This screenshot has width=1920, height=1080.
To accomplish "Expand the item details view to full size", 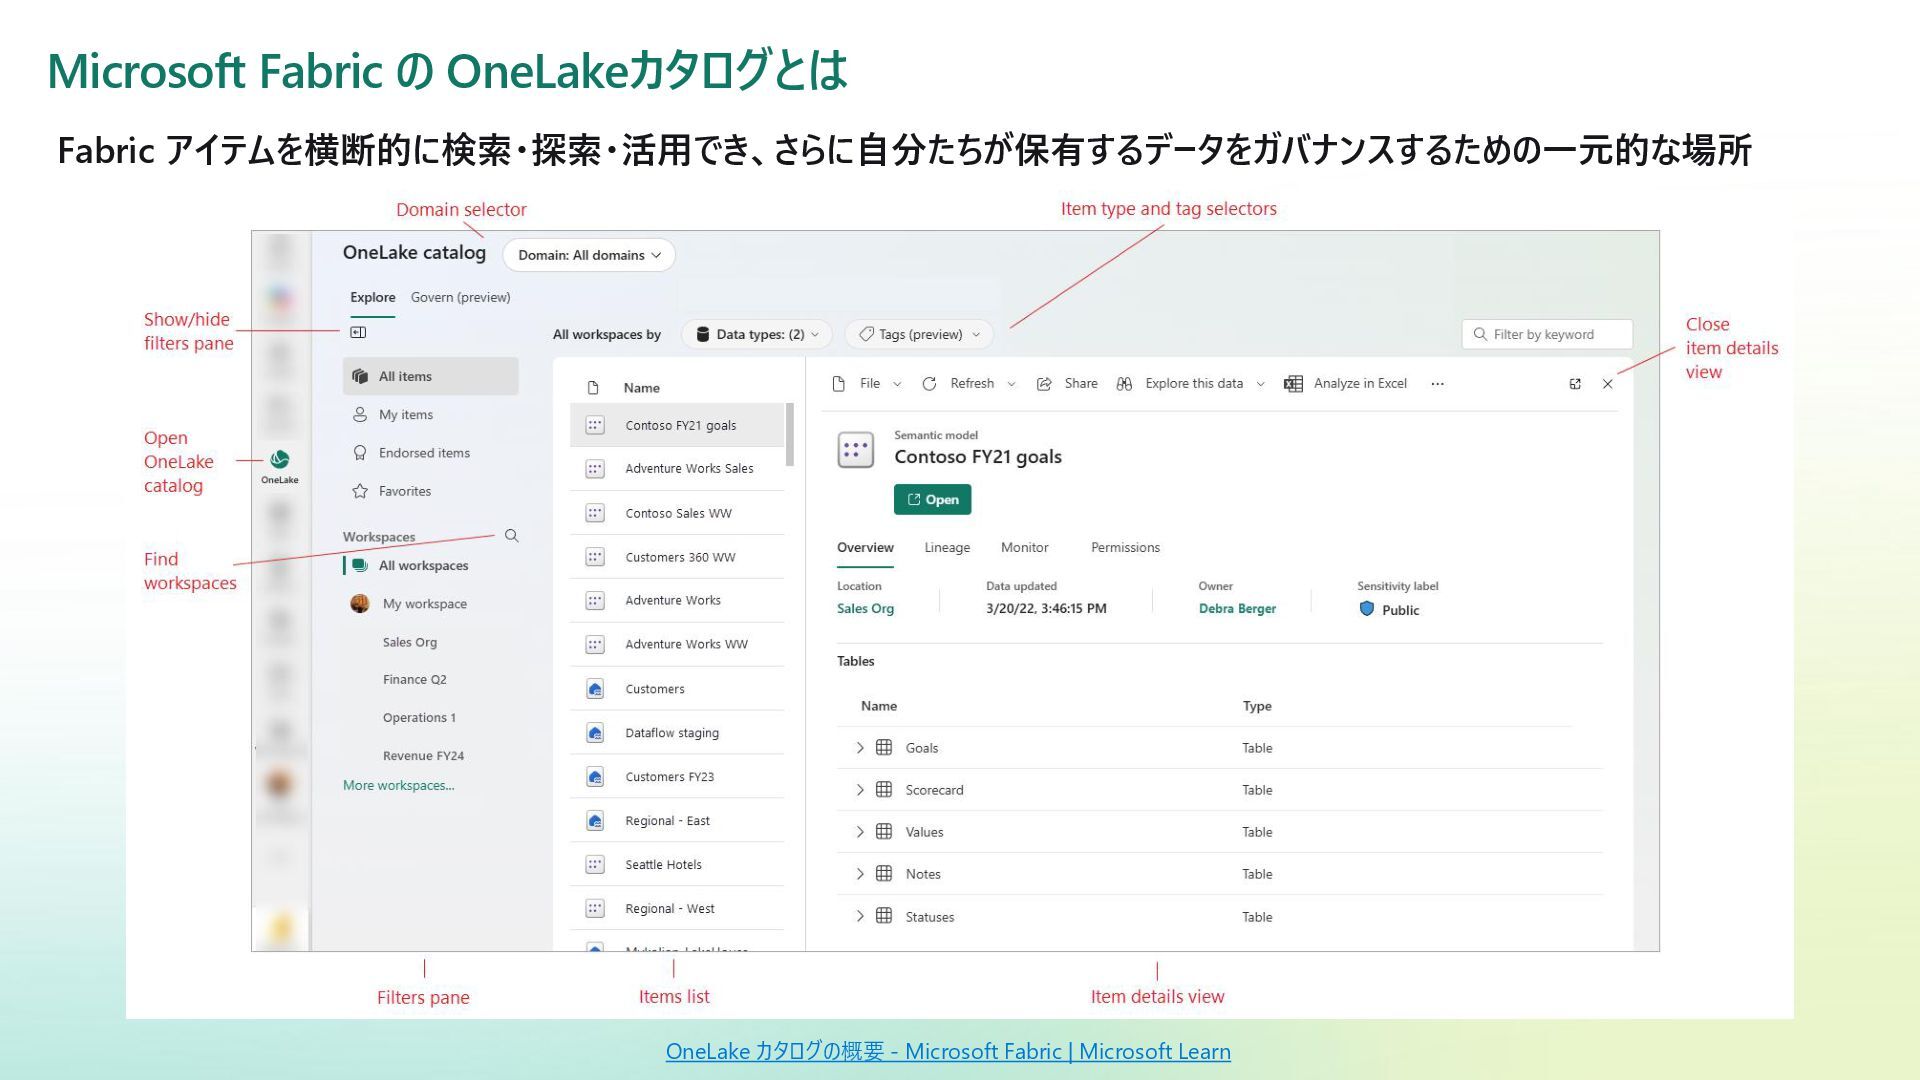I will click(x=1575, y=384).
